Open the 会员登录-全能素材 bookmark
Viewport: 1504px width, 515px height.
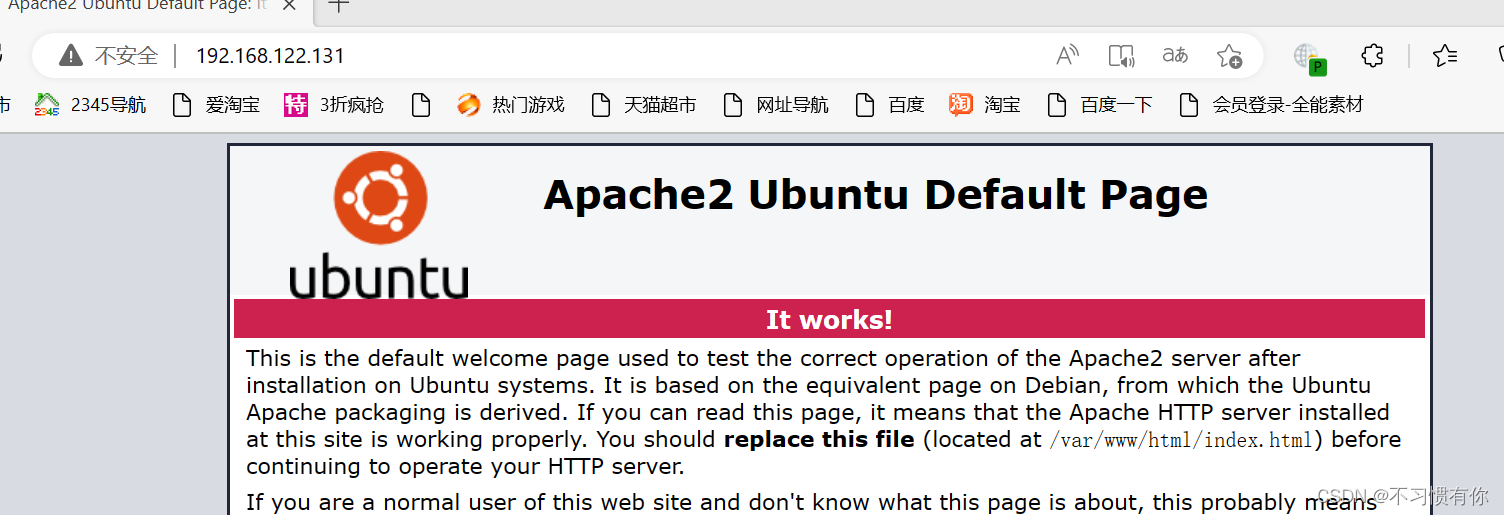1271,105
